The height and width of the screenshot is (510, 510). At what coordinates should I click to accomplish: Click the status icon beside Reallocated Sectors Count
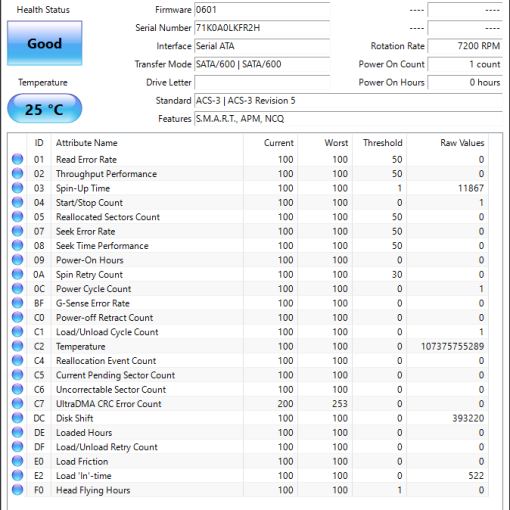[17, 217]
